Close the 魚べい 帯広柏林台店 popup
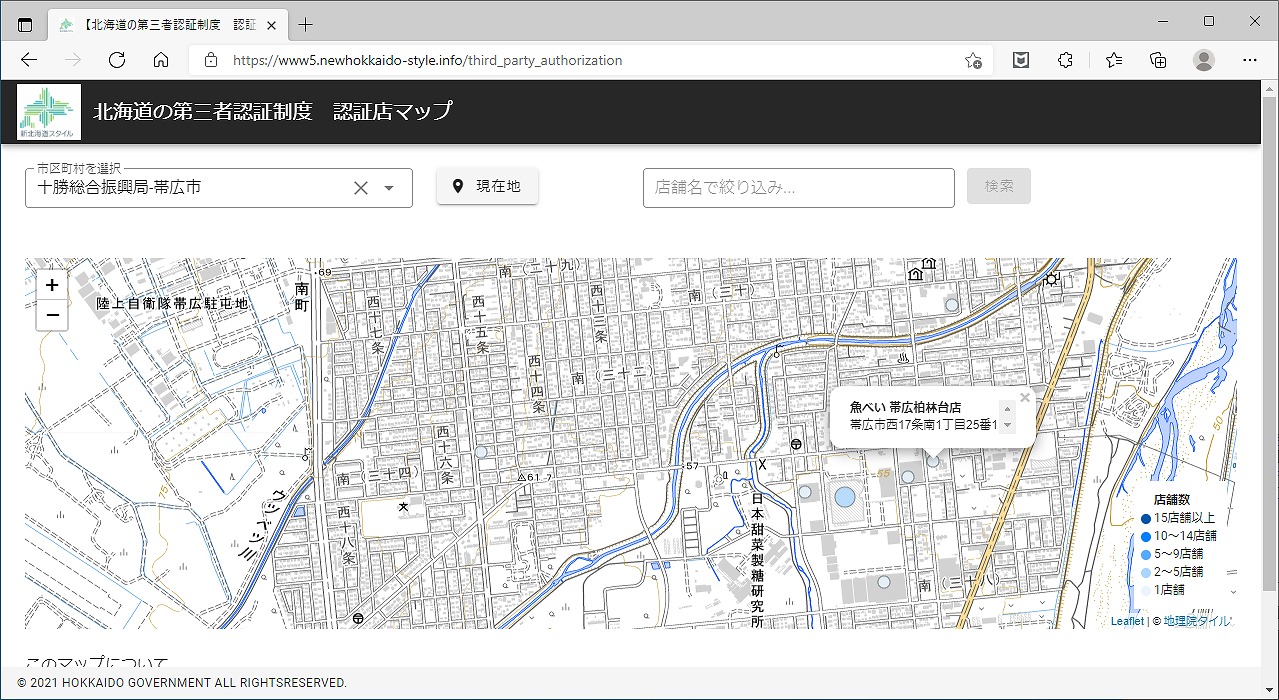The height and width of the screenshot is (700, 1279). pyautogui.click(x=1024, y=398)
